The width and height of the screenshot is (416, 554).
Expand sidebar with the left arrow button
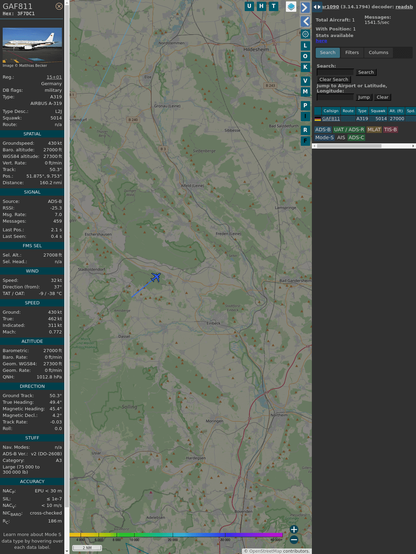(x=305, y=22)
